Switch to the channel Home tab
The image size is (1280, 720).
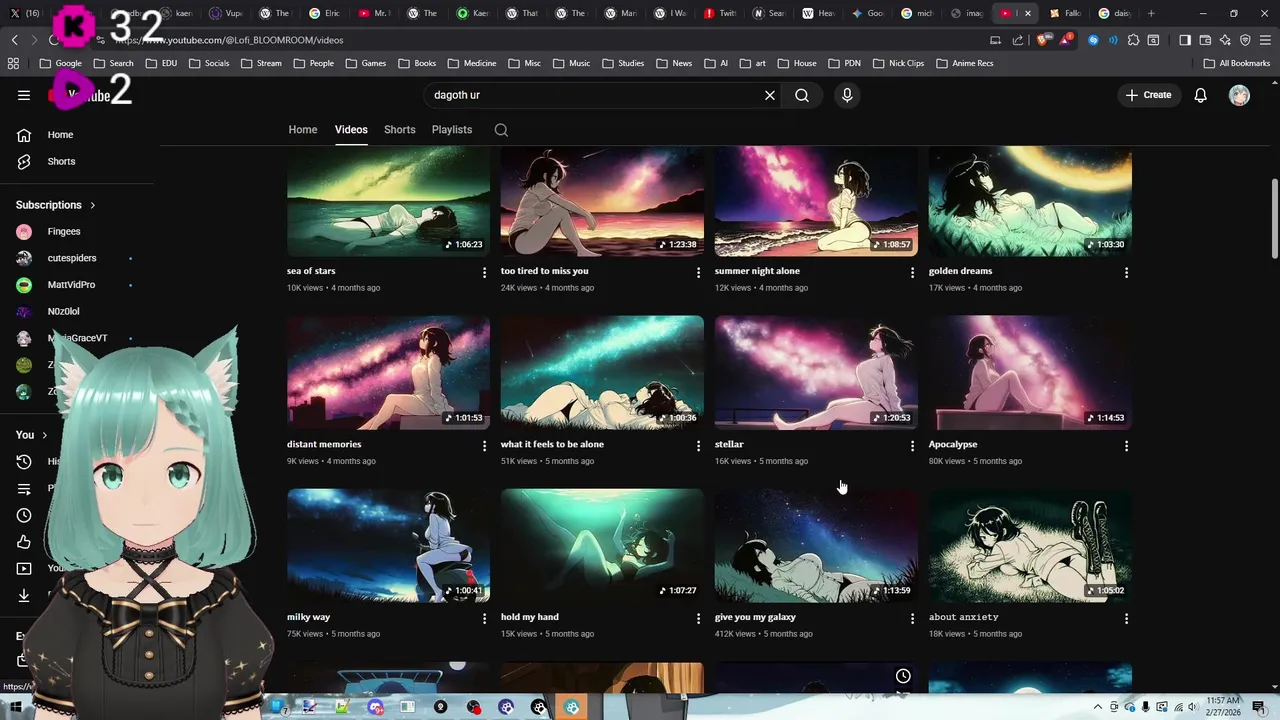tap(303, 130)
